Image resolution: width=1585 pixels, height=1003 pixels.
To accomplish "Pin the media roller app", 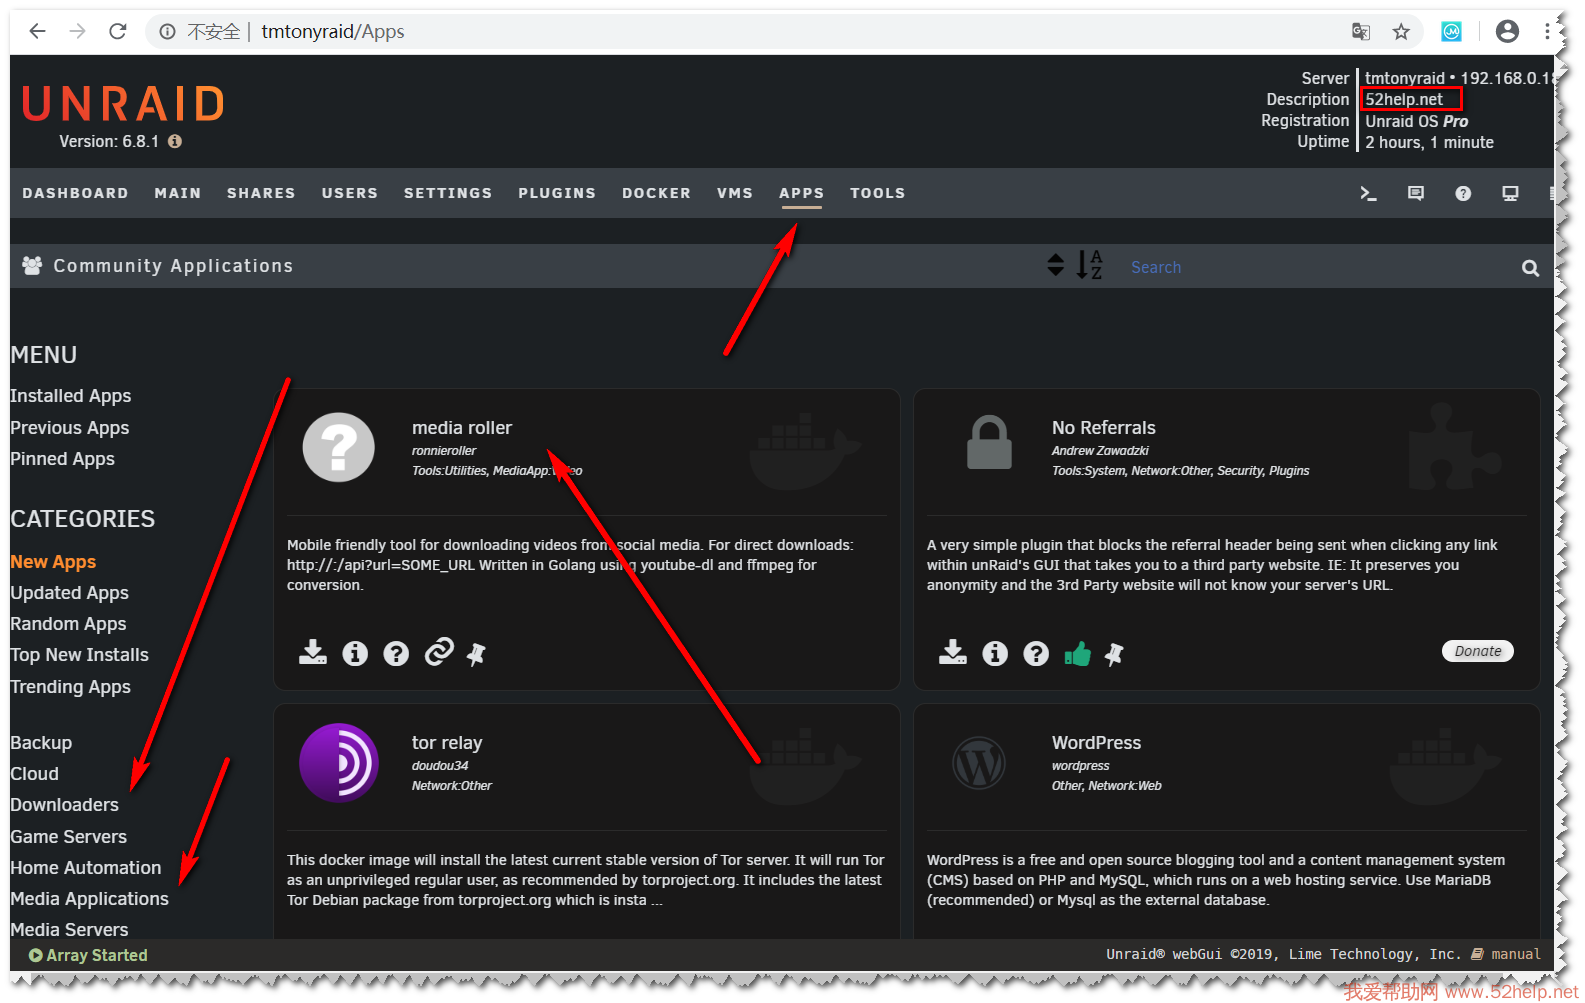I will pyautogui.click(x=476, y=654).
